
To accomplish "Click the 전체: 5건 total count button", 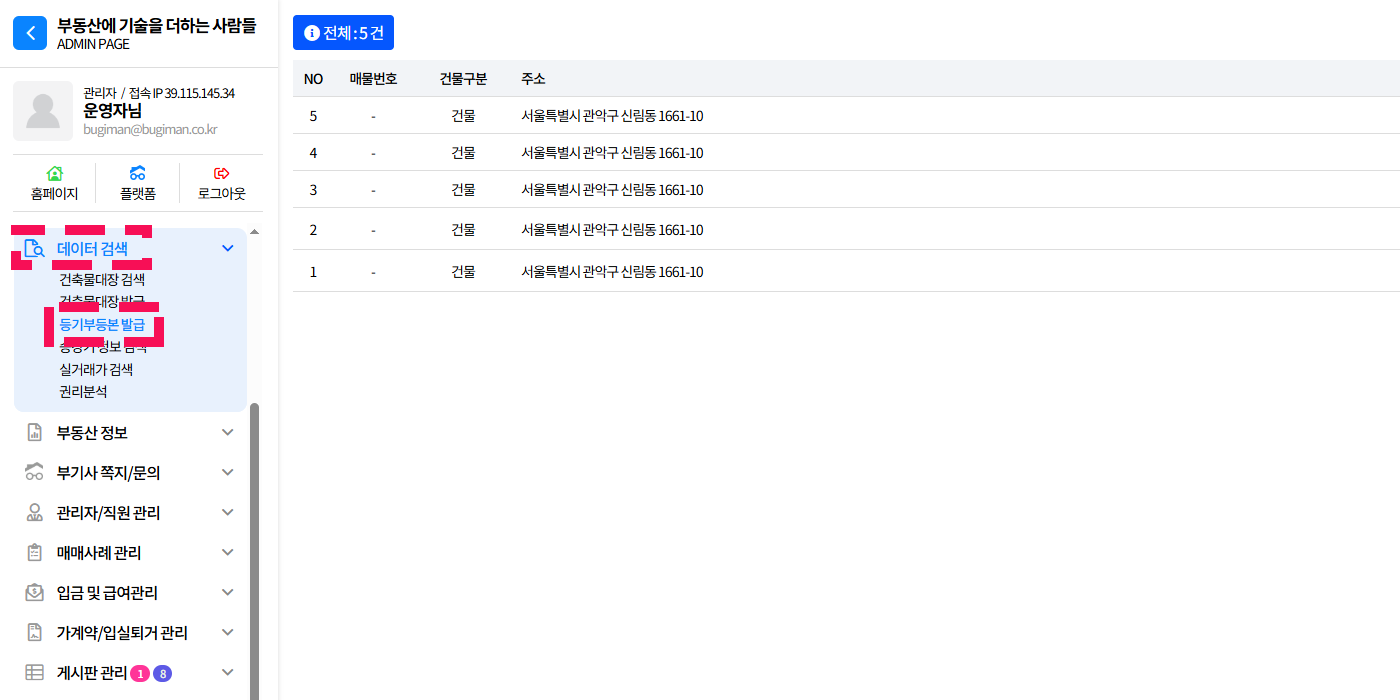I will click(343, 33).
